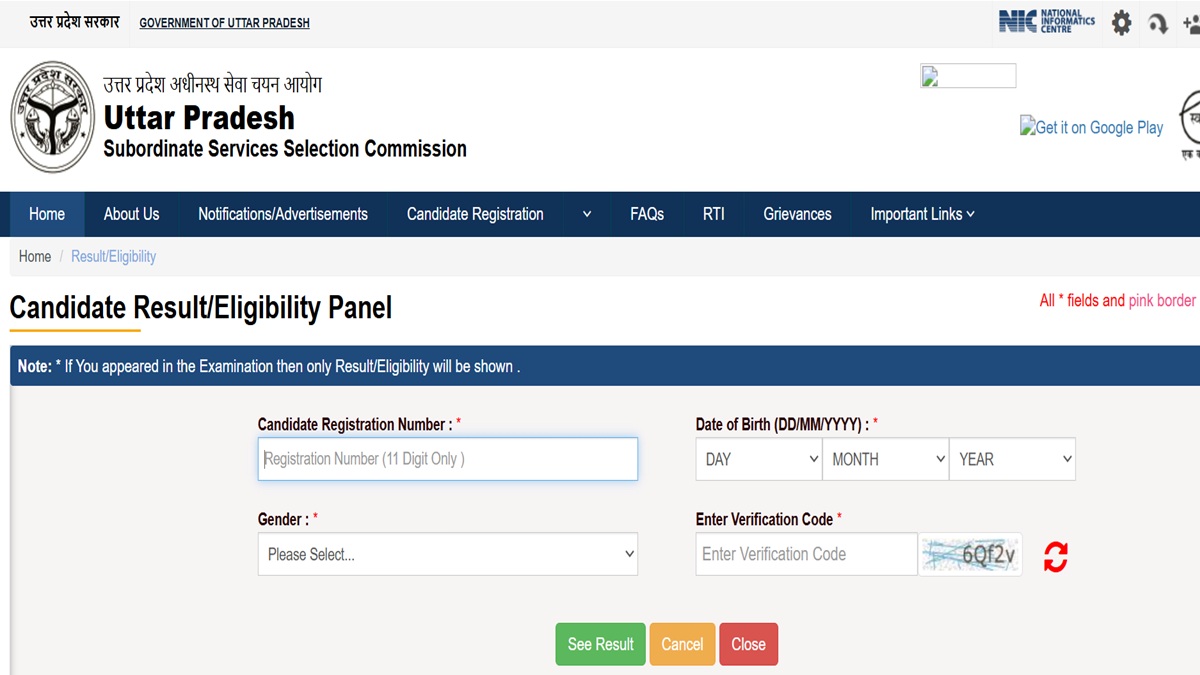Click the broken image placeholder in header

(967, 76)
